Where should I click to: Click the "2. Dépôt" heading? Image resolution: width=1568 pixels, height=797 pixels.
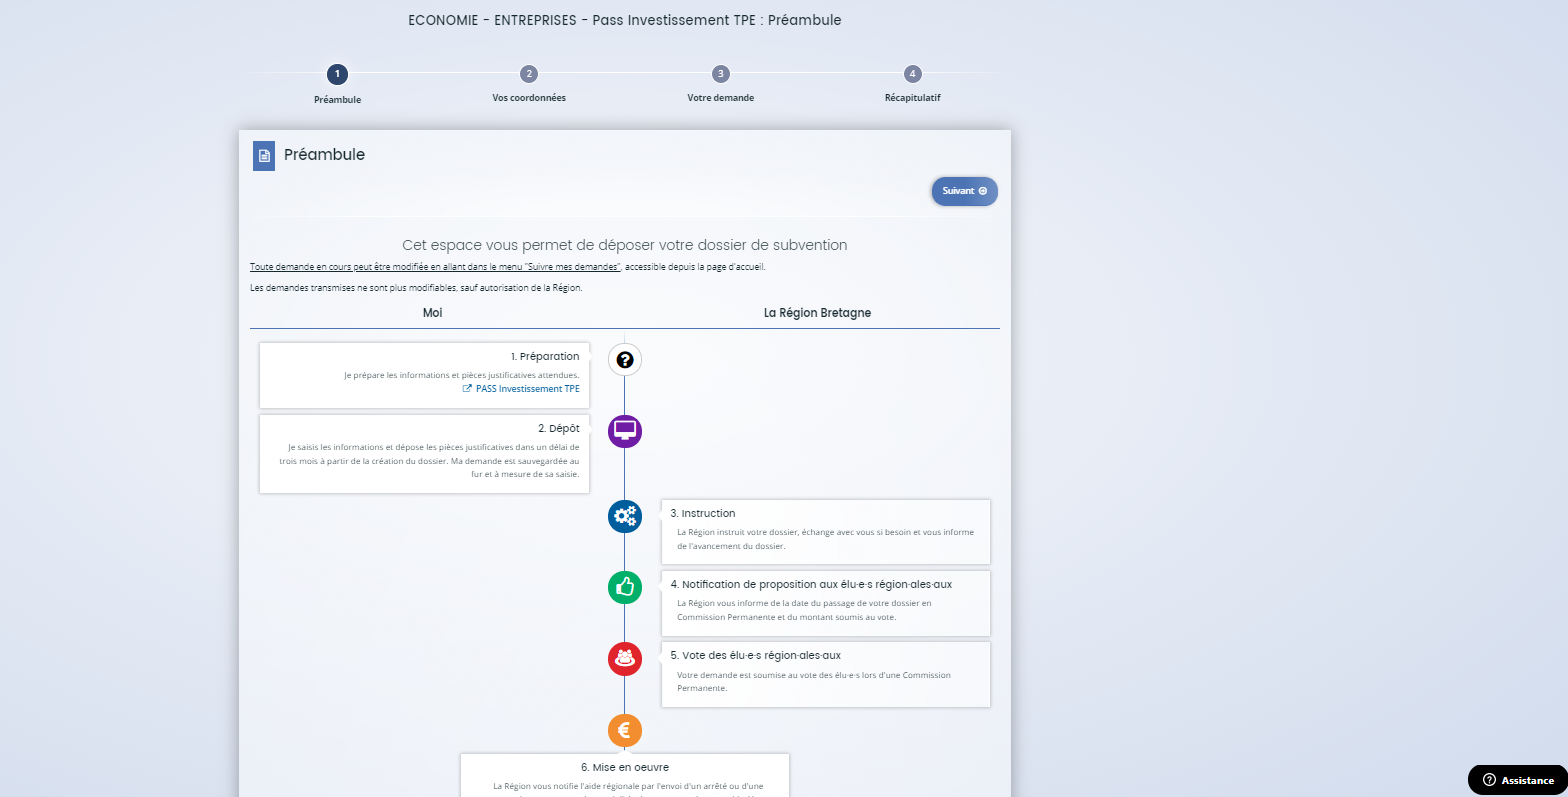click(559, 429)
